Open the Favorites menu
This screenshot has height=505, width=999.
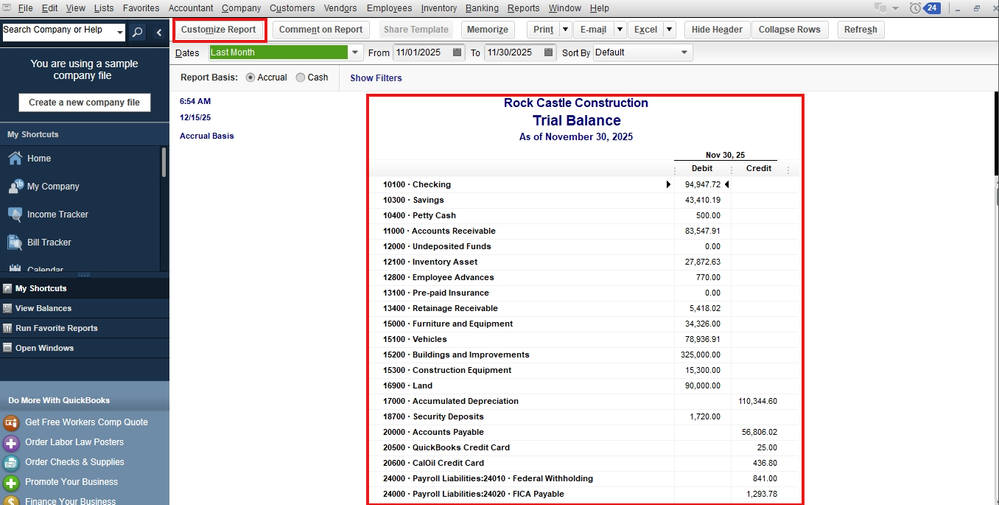click(x=141, y=8)
